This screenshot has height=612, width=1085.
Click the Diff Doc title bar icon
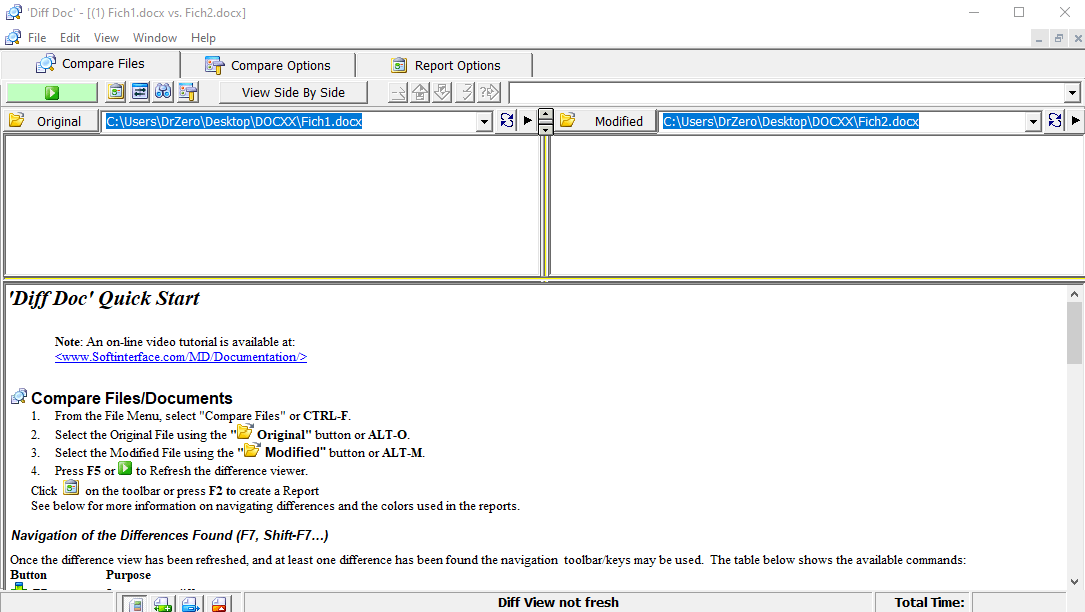(x=13, y=12)
